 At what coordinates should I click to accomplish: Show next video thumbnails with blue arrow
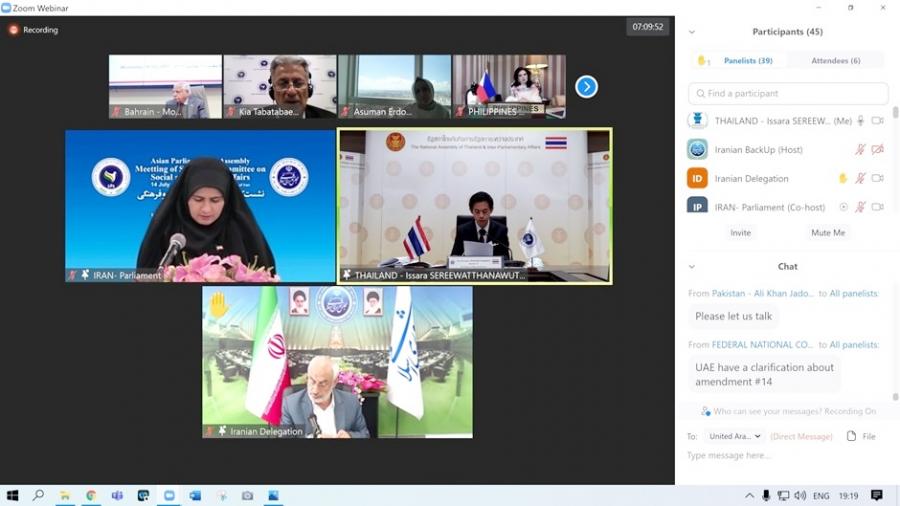586,87
